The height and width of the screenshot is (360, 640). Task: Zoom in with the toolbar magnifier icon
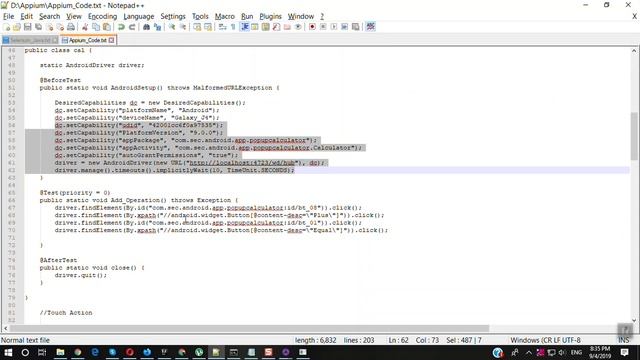172,27
